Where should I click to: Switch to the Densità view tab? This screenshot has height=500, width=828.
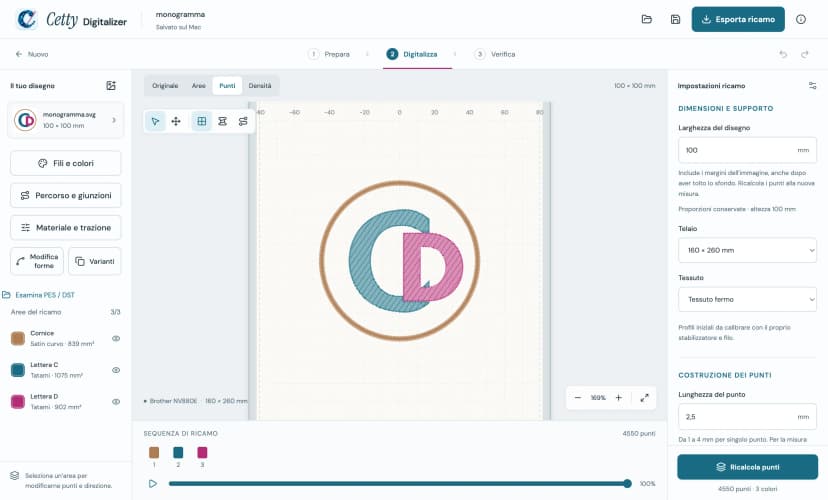(x=260, y=86)
